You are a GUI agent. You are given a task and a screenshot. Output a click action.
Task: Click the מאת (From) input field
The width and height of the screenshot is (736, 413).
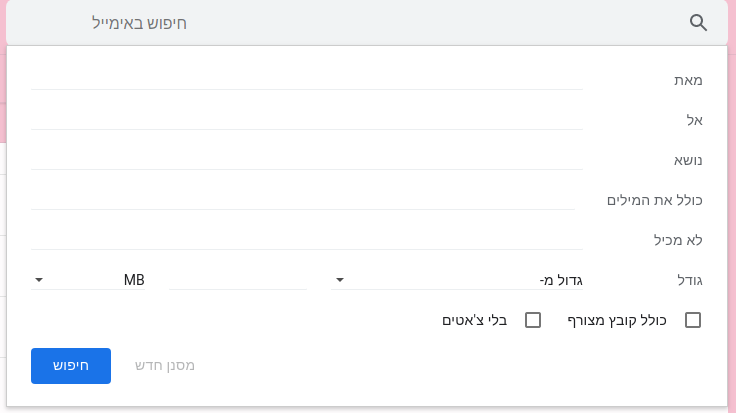[307, 80]
